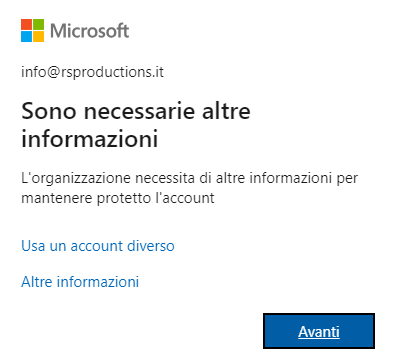The height and width of the screenshot is (363, 399).
Task: Click the word 'Altre' in the lower link
Action: [37, 282]
